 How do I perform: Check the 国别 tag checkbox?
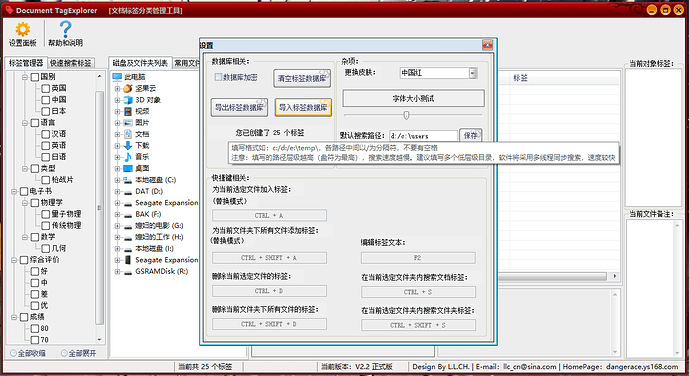point(35,77)
